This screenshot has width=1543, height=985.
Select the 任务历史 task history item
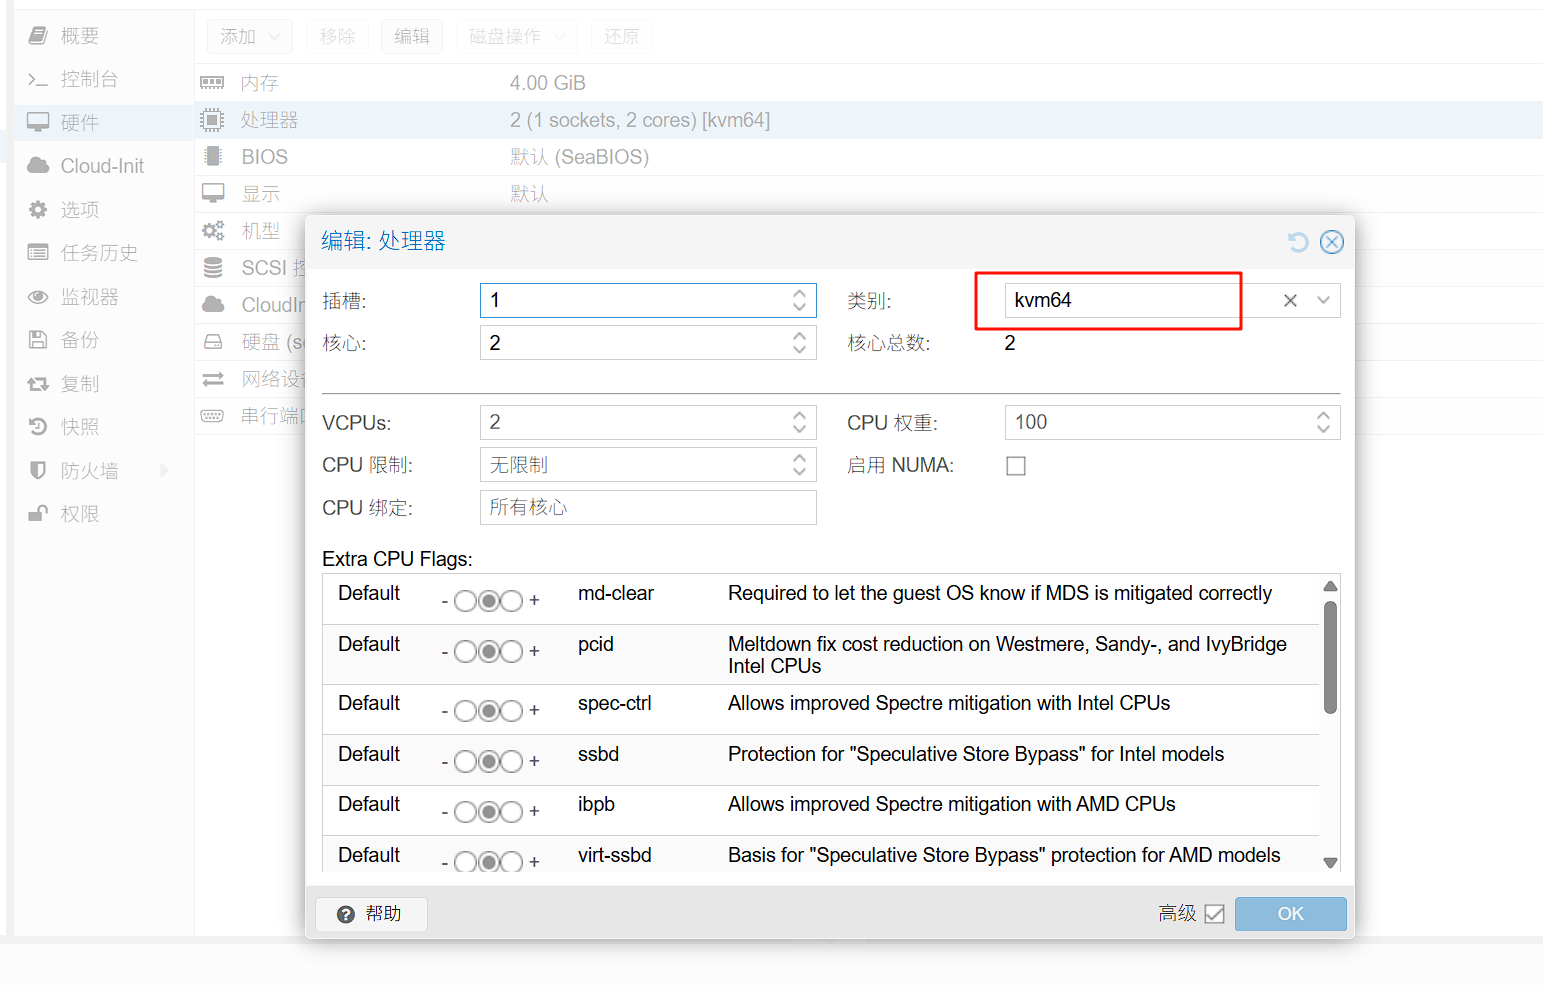point(98,253)
